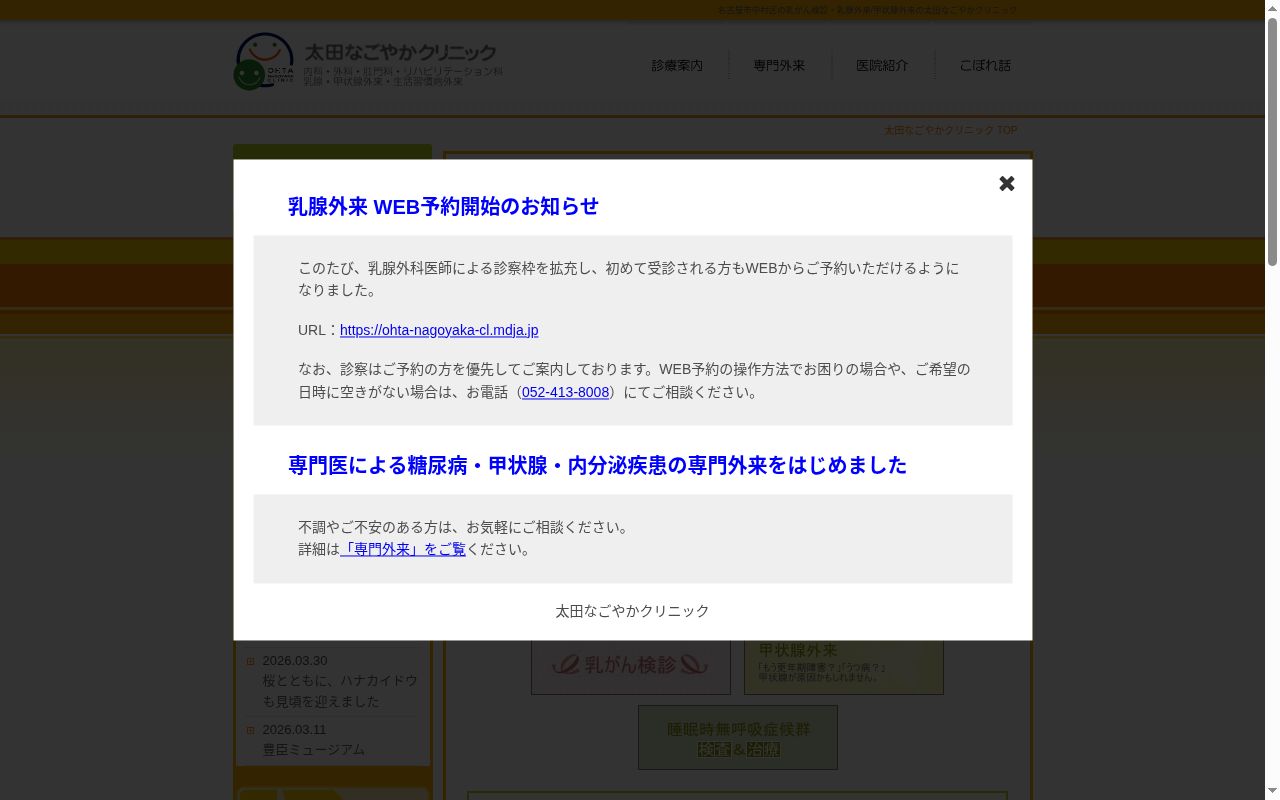This screenshot has height=800, width=1280.
Task: Click the bullet icon beside 2026.03.11
Action: coord(250,730)
